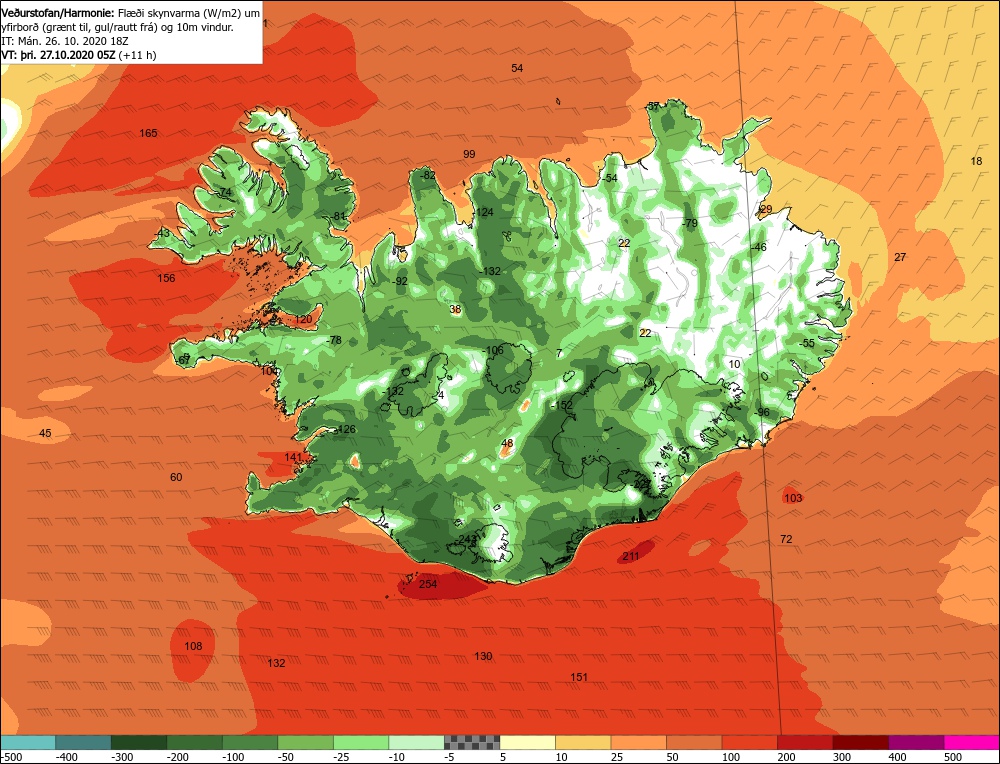Click the value 120 in Breiðafjörður bay
Screen dimensions: 1000x764
tap(304, 320)
